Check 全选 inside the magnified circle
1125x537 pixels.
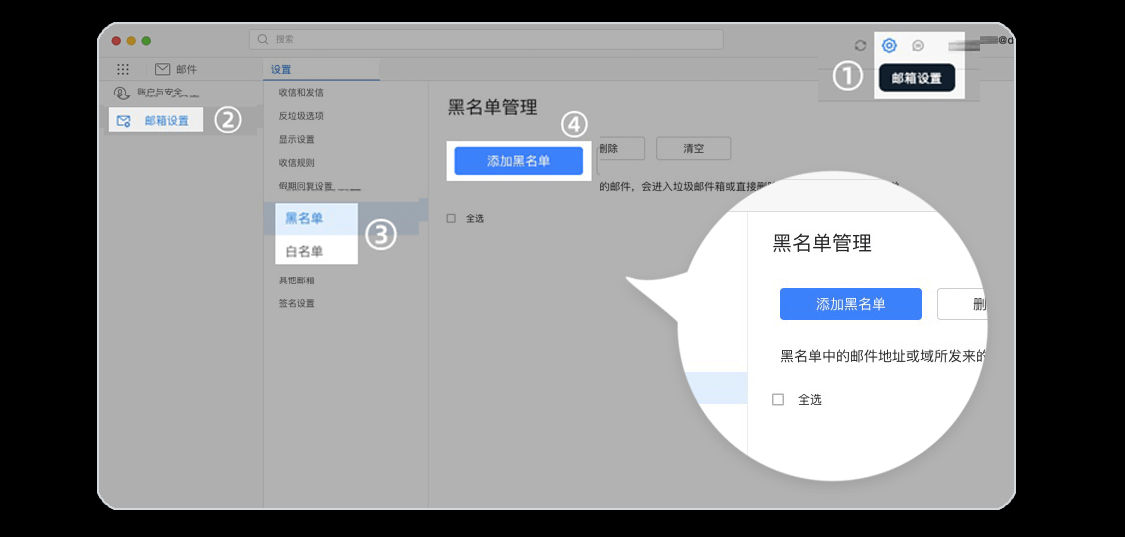(x=778, y=399)
